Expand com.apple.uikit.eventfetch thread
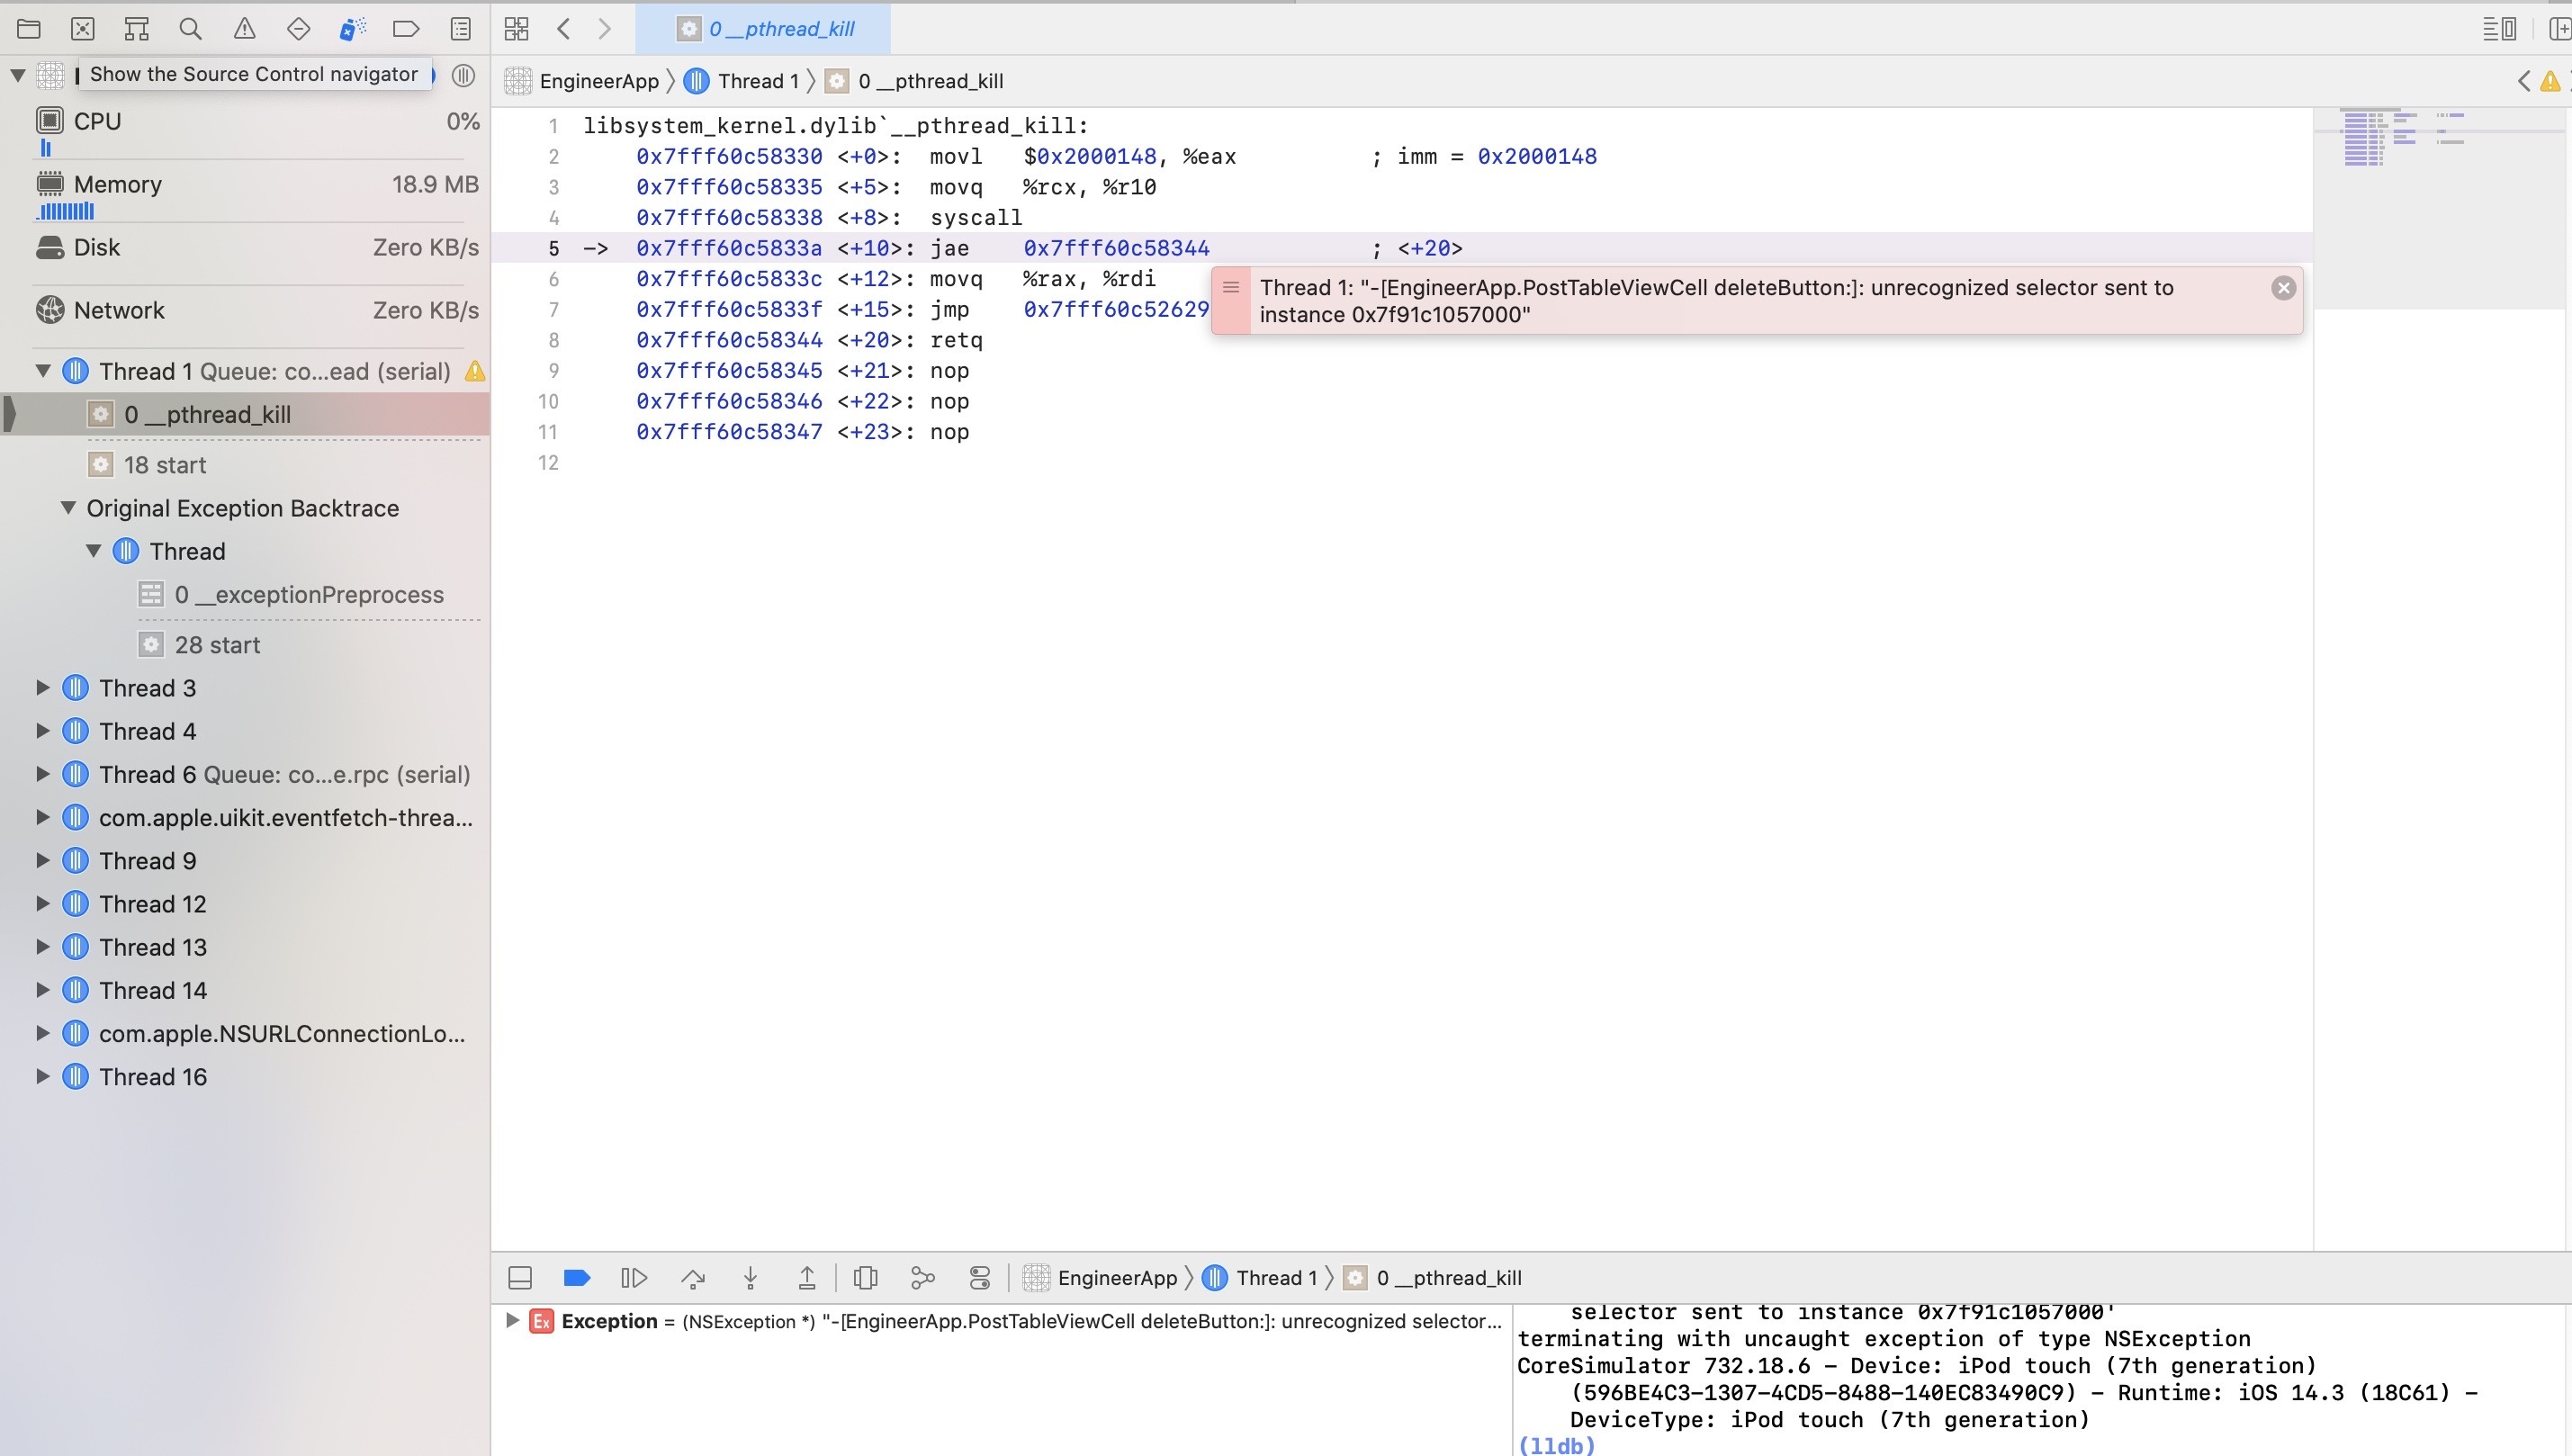Image resolution: width=2572 pixels, height=1456 pixels. click(x=43, y=817)
